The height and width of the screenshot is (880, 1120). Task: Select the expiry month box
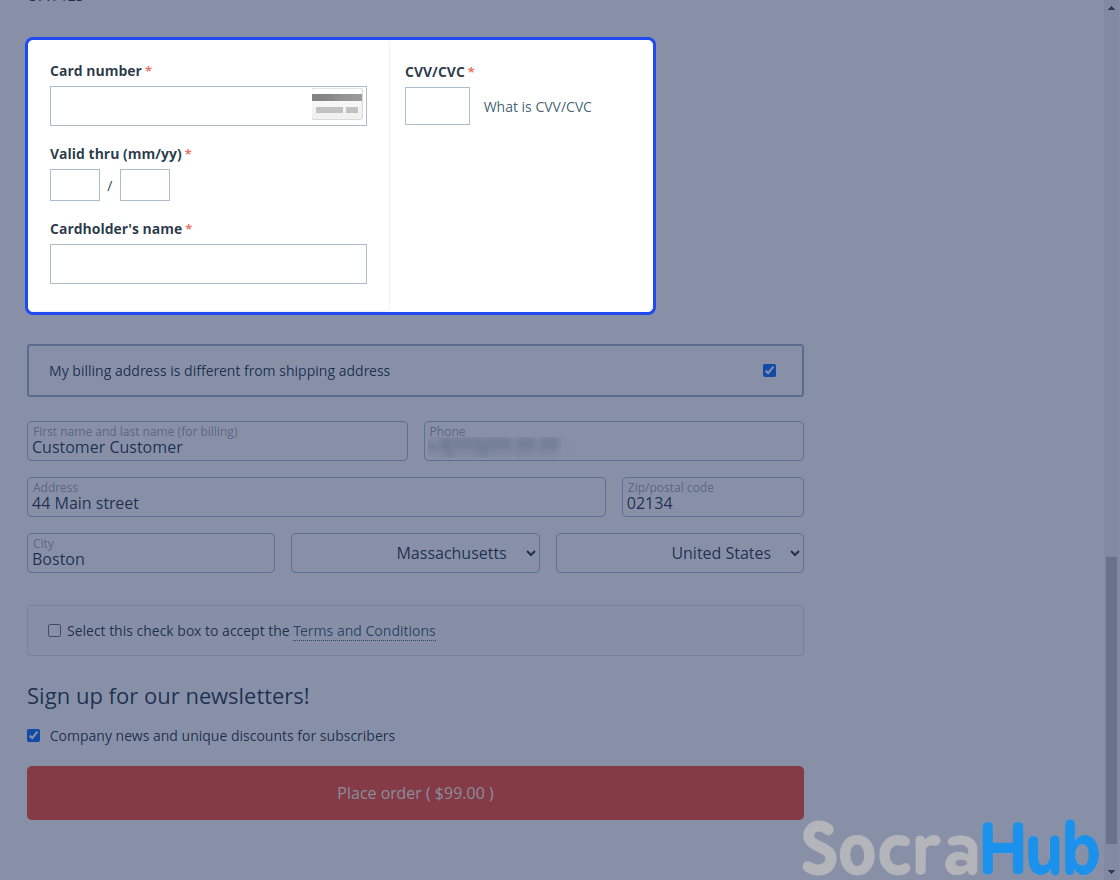pos(75,185)
